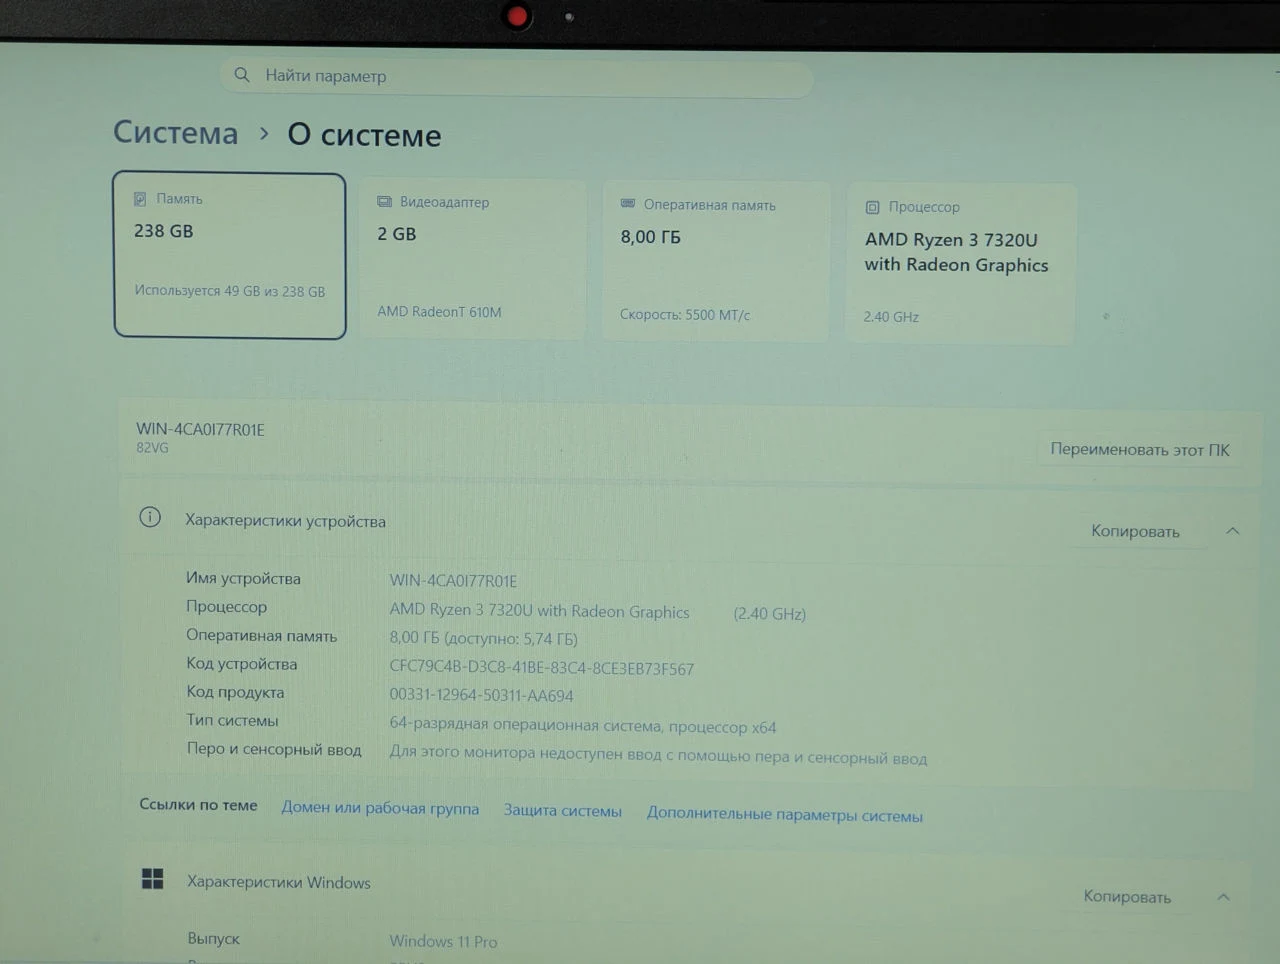Collapse the Характеристики устройства section chevron
The height and width of the screenshot is (964, 1280).
tap(1232, 531)
